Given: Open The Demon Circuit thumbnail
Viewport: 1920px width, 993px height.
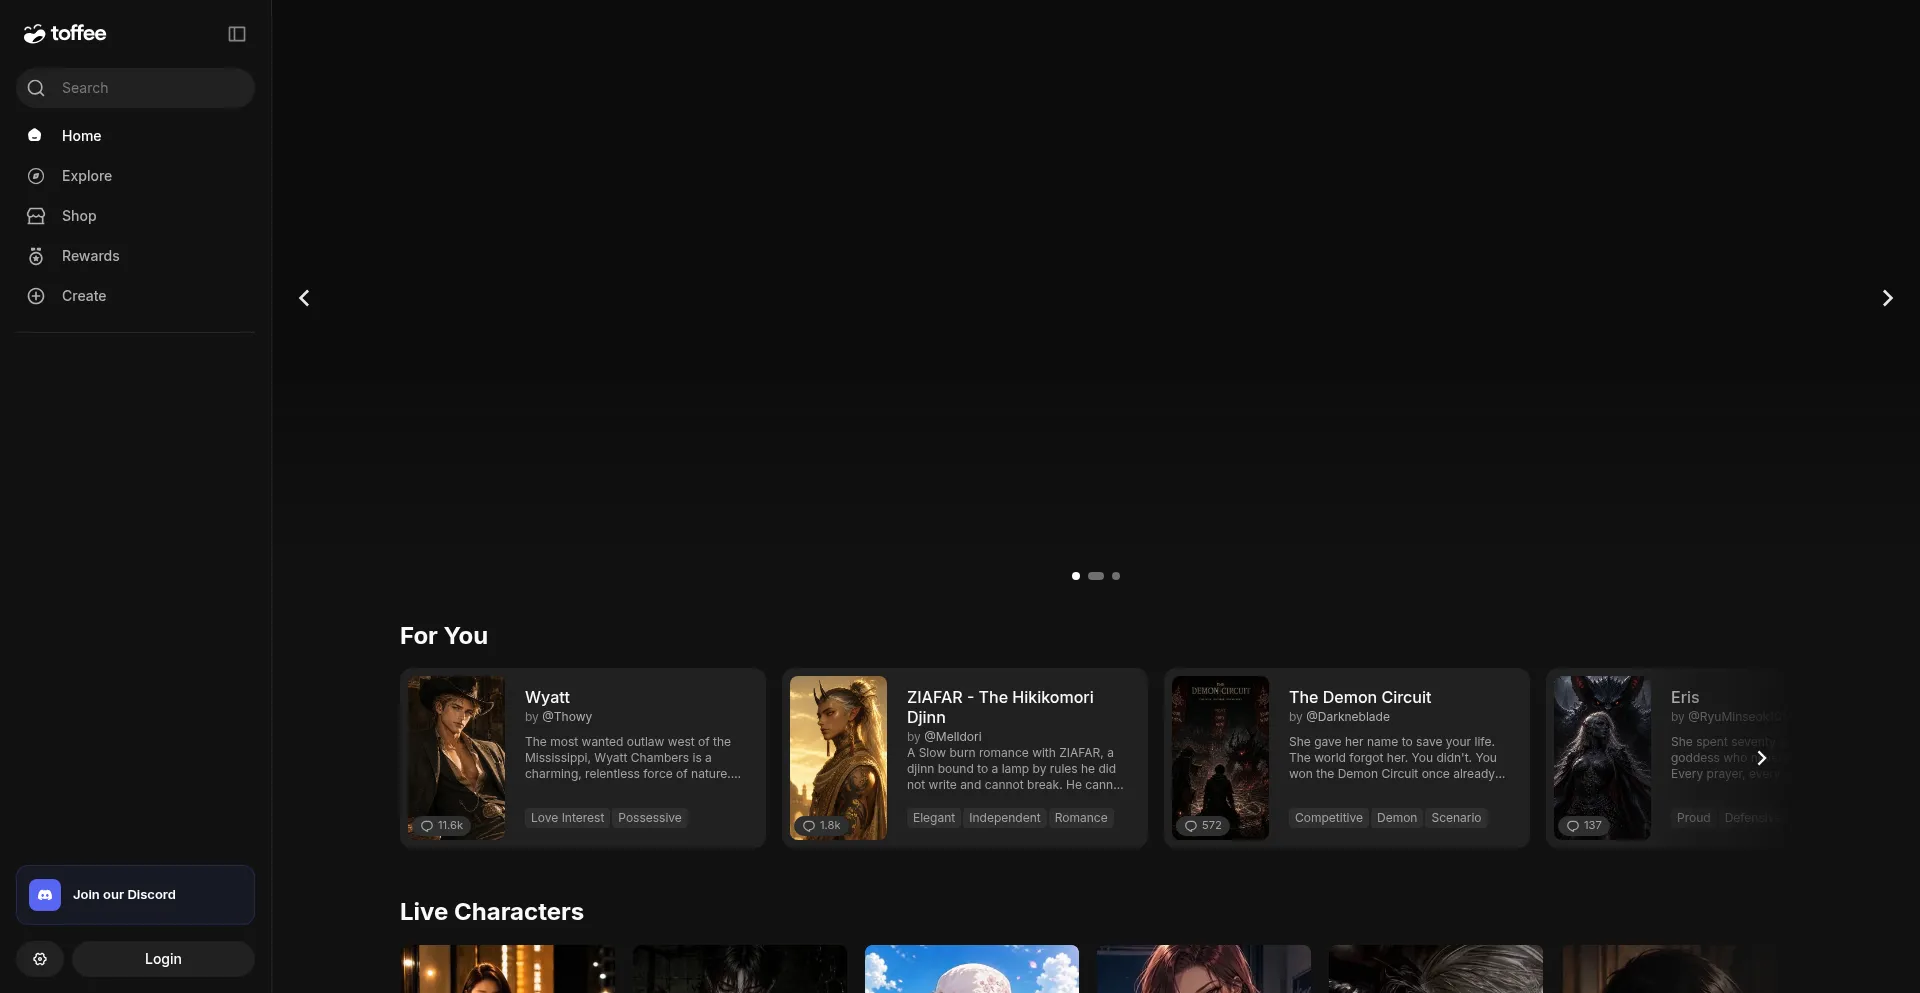Looking at the screenshot, I should 1221,758.
